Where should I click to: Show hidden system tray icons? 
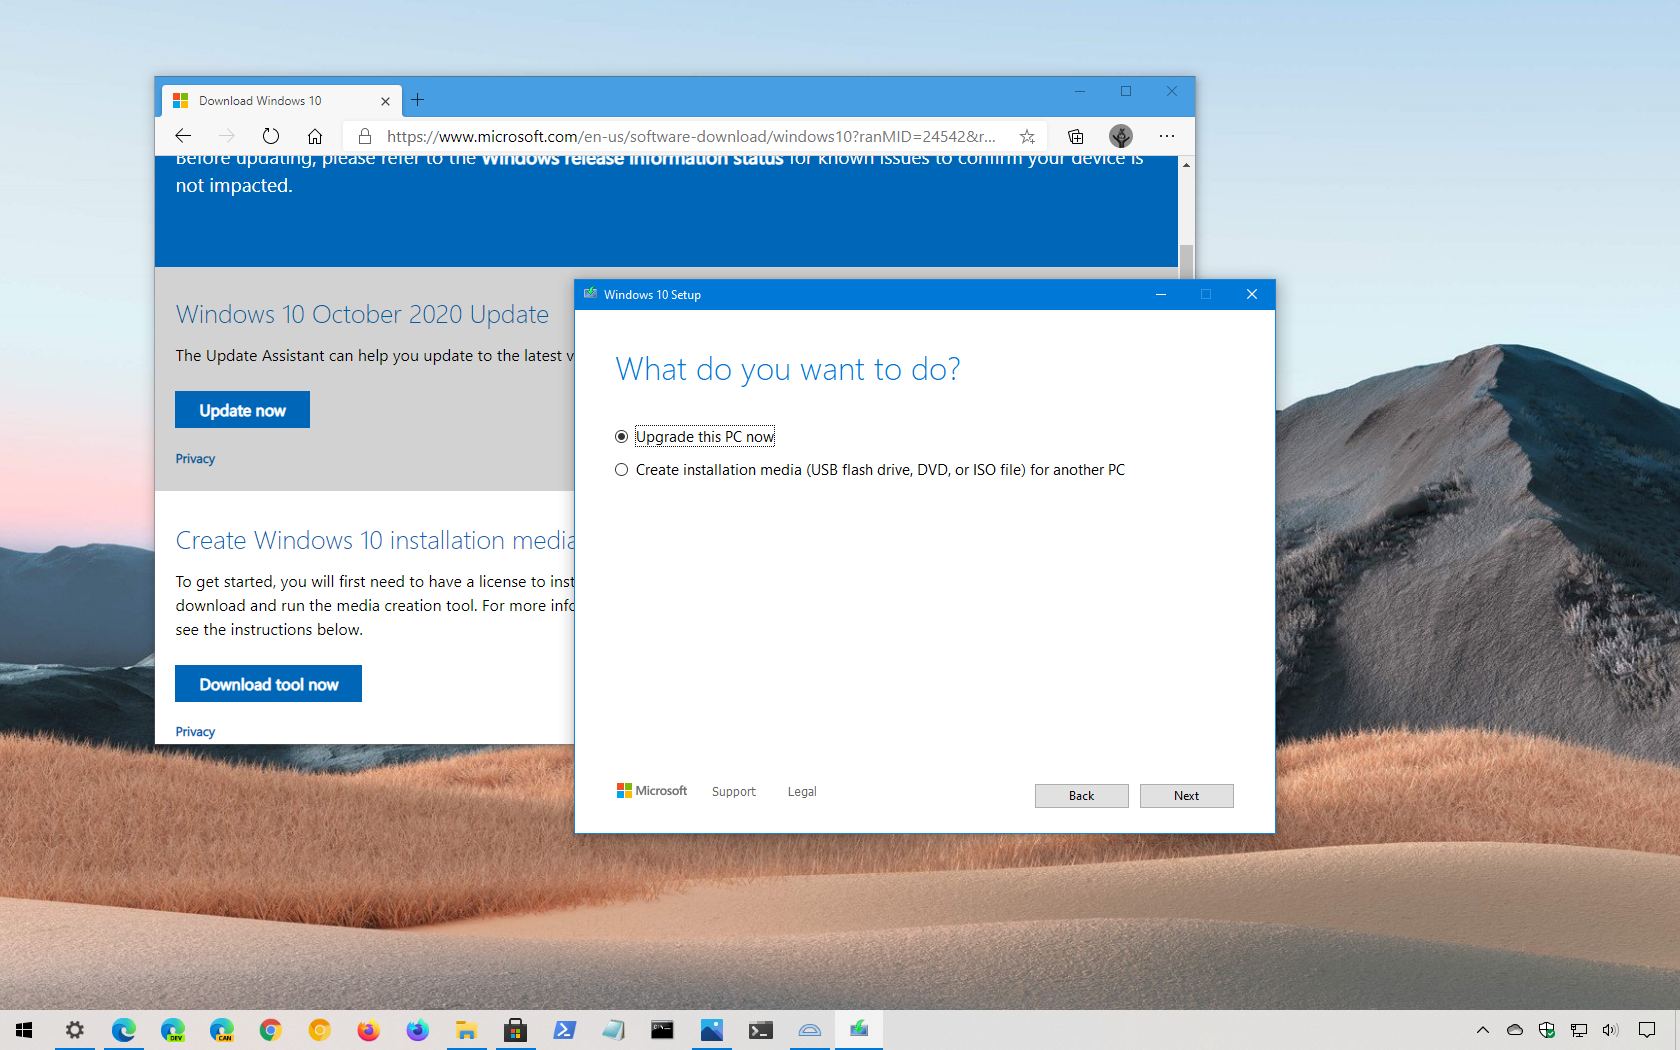click(x=1483, y=1030)
